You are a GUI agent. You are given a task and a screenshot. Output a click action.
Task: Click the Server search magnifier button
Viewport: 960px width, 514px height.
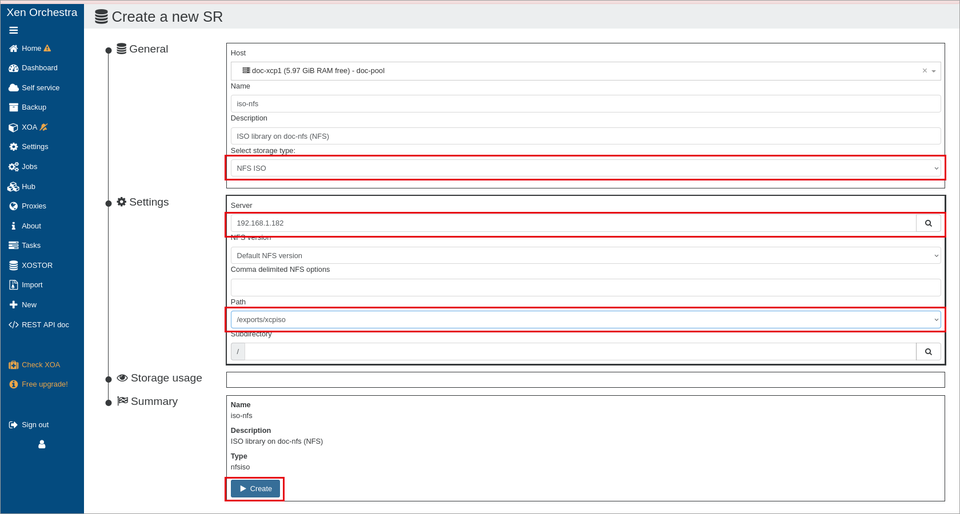(928, 223)
